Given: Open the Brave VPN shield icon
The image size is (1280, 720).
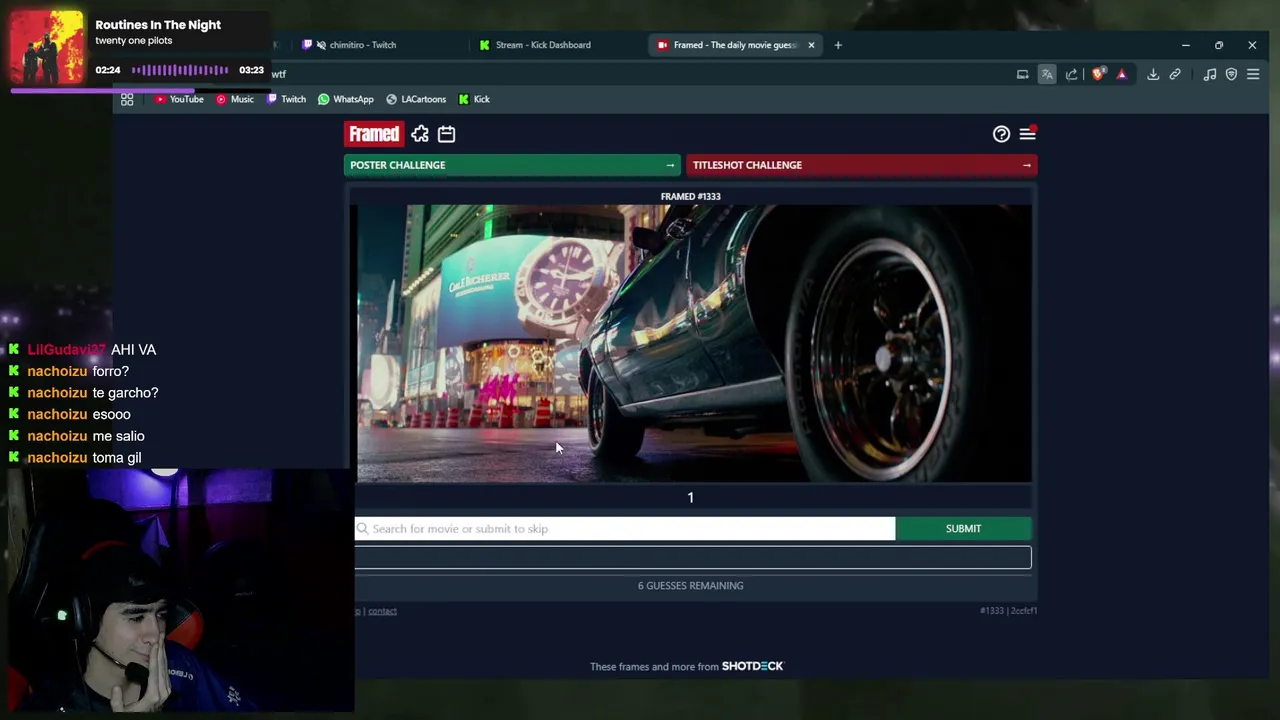Looking at the screenshot, I should (x=1231, y=74).
